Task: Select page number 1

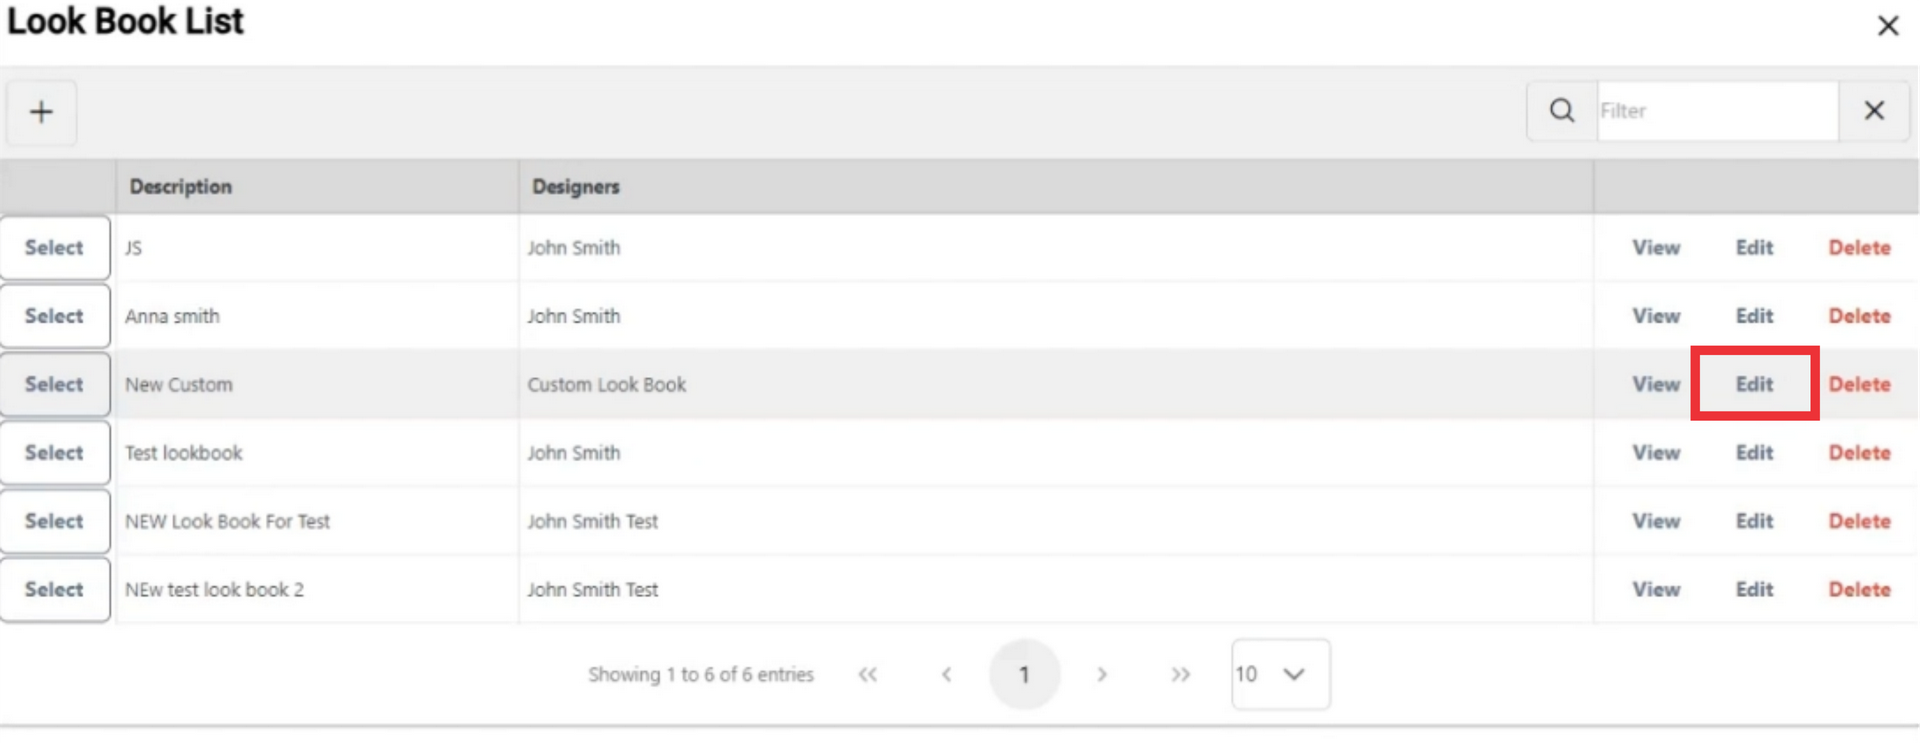Action: [1024, 675]
